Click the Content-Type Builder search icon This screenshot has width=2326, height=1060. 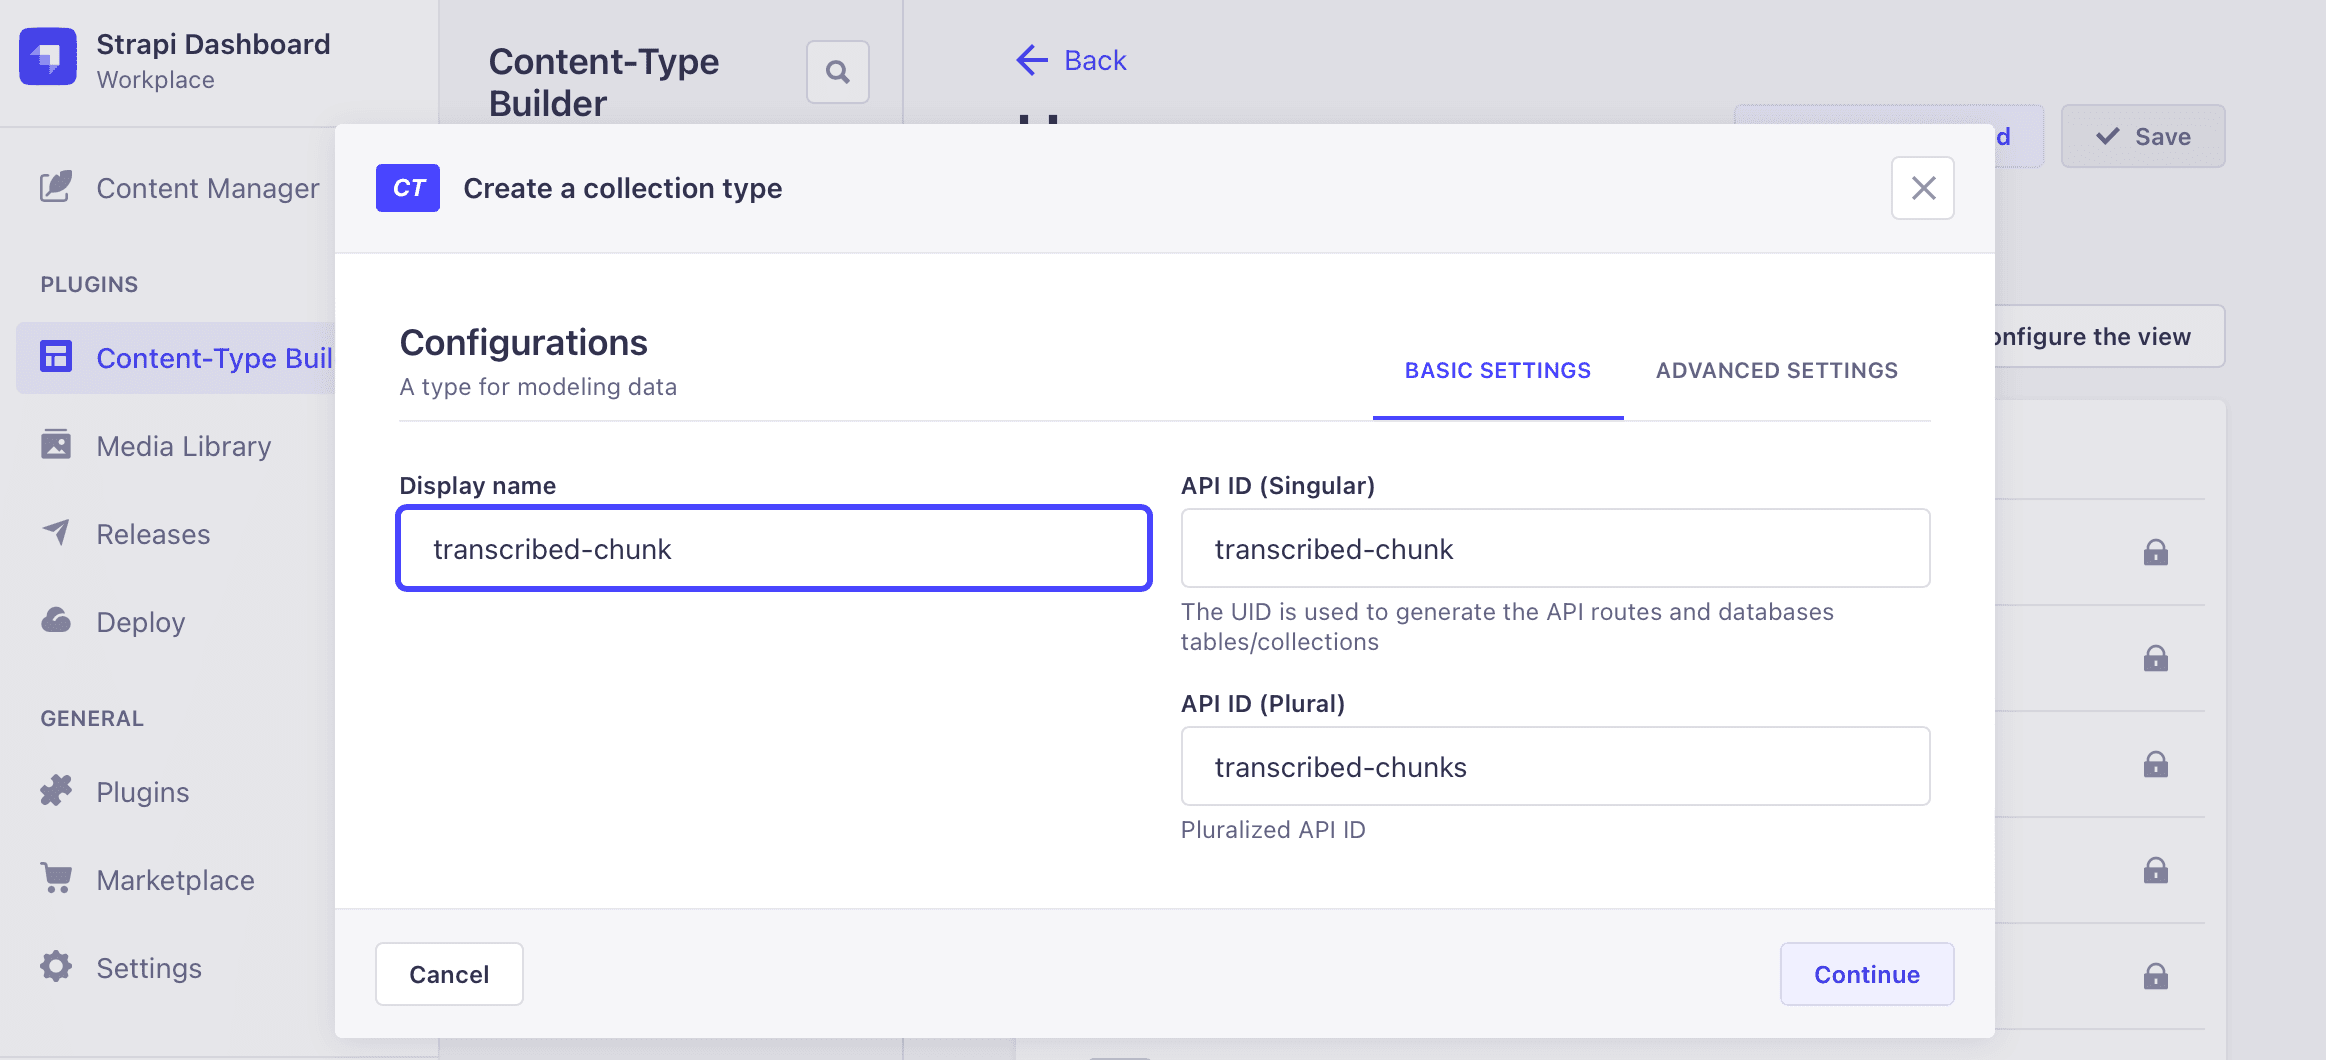(838, 72)
